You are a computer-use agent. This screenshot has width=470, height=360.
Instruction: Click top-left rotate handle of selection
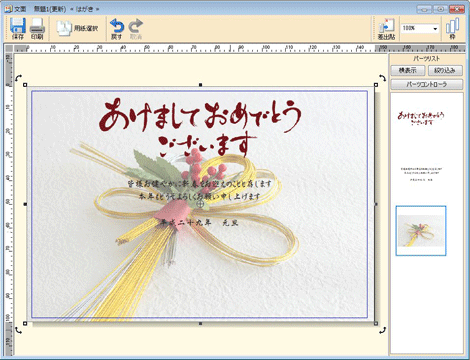point(18,78)
